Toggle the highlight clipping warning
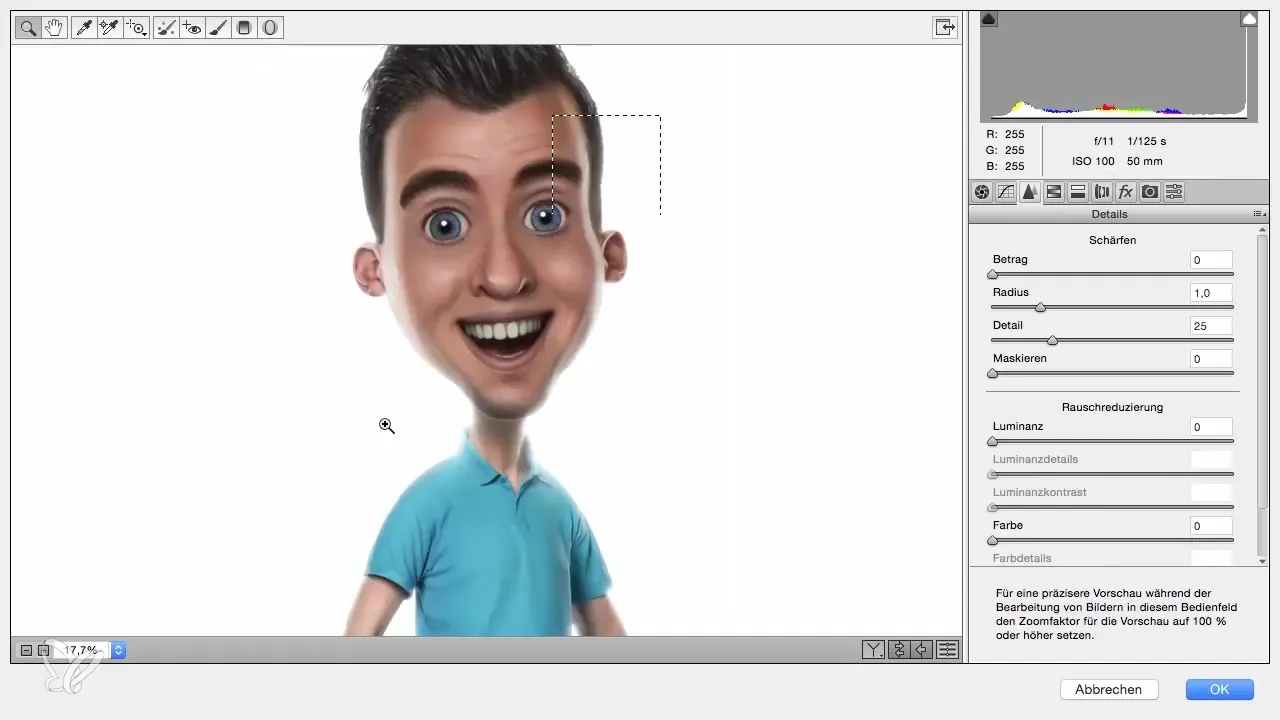This screenshot has width=1280, height=720. [1249, 18]
